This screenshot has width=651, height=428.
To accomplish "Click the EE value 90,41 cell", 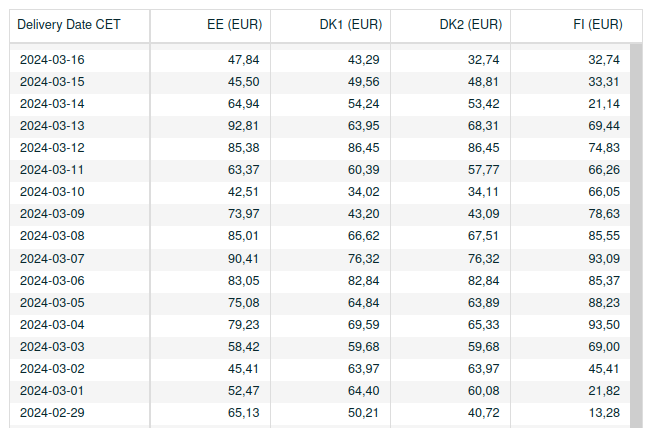I will coord(210,259).
